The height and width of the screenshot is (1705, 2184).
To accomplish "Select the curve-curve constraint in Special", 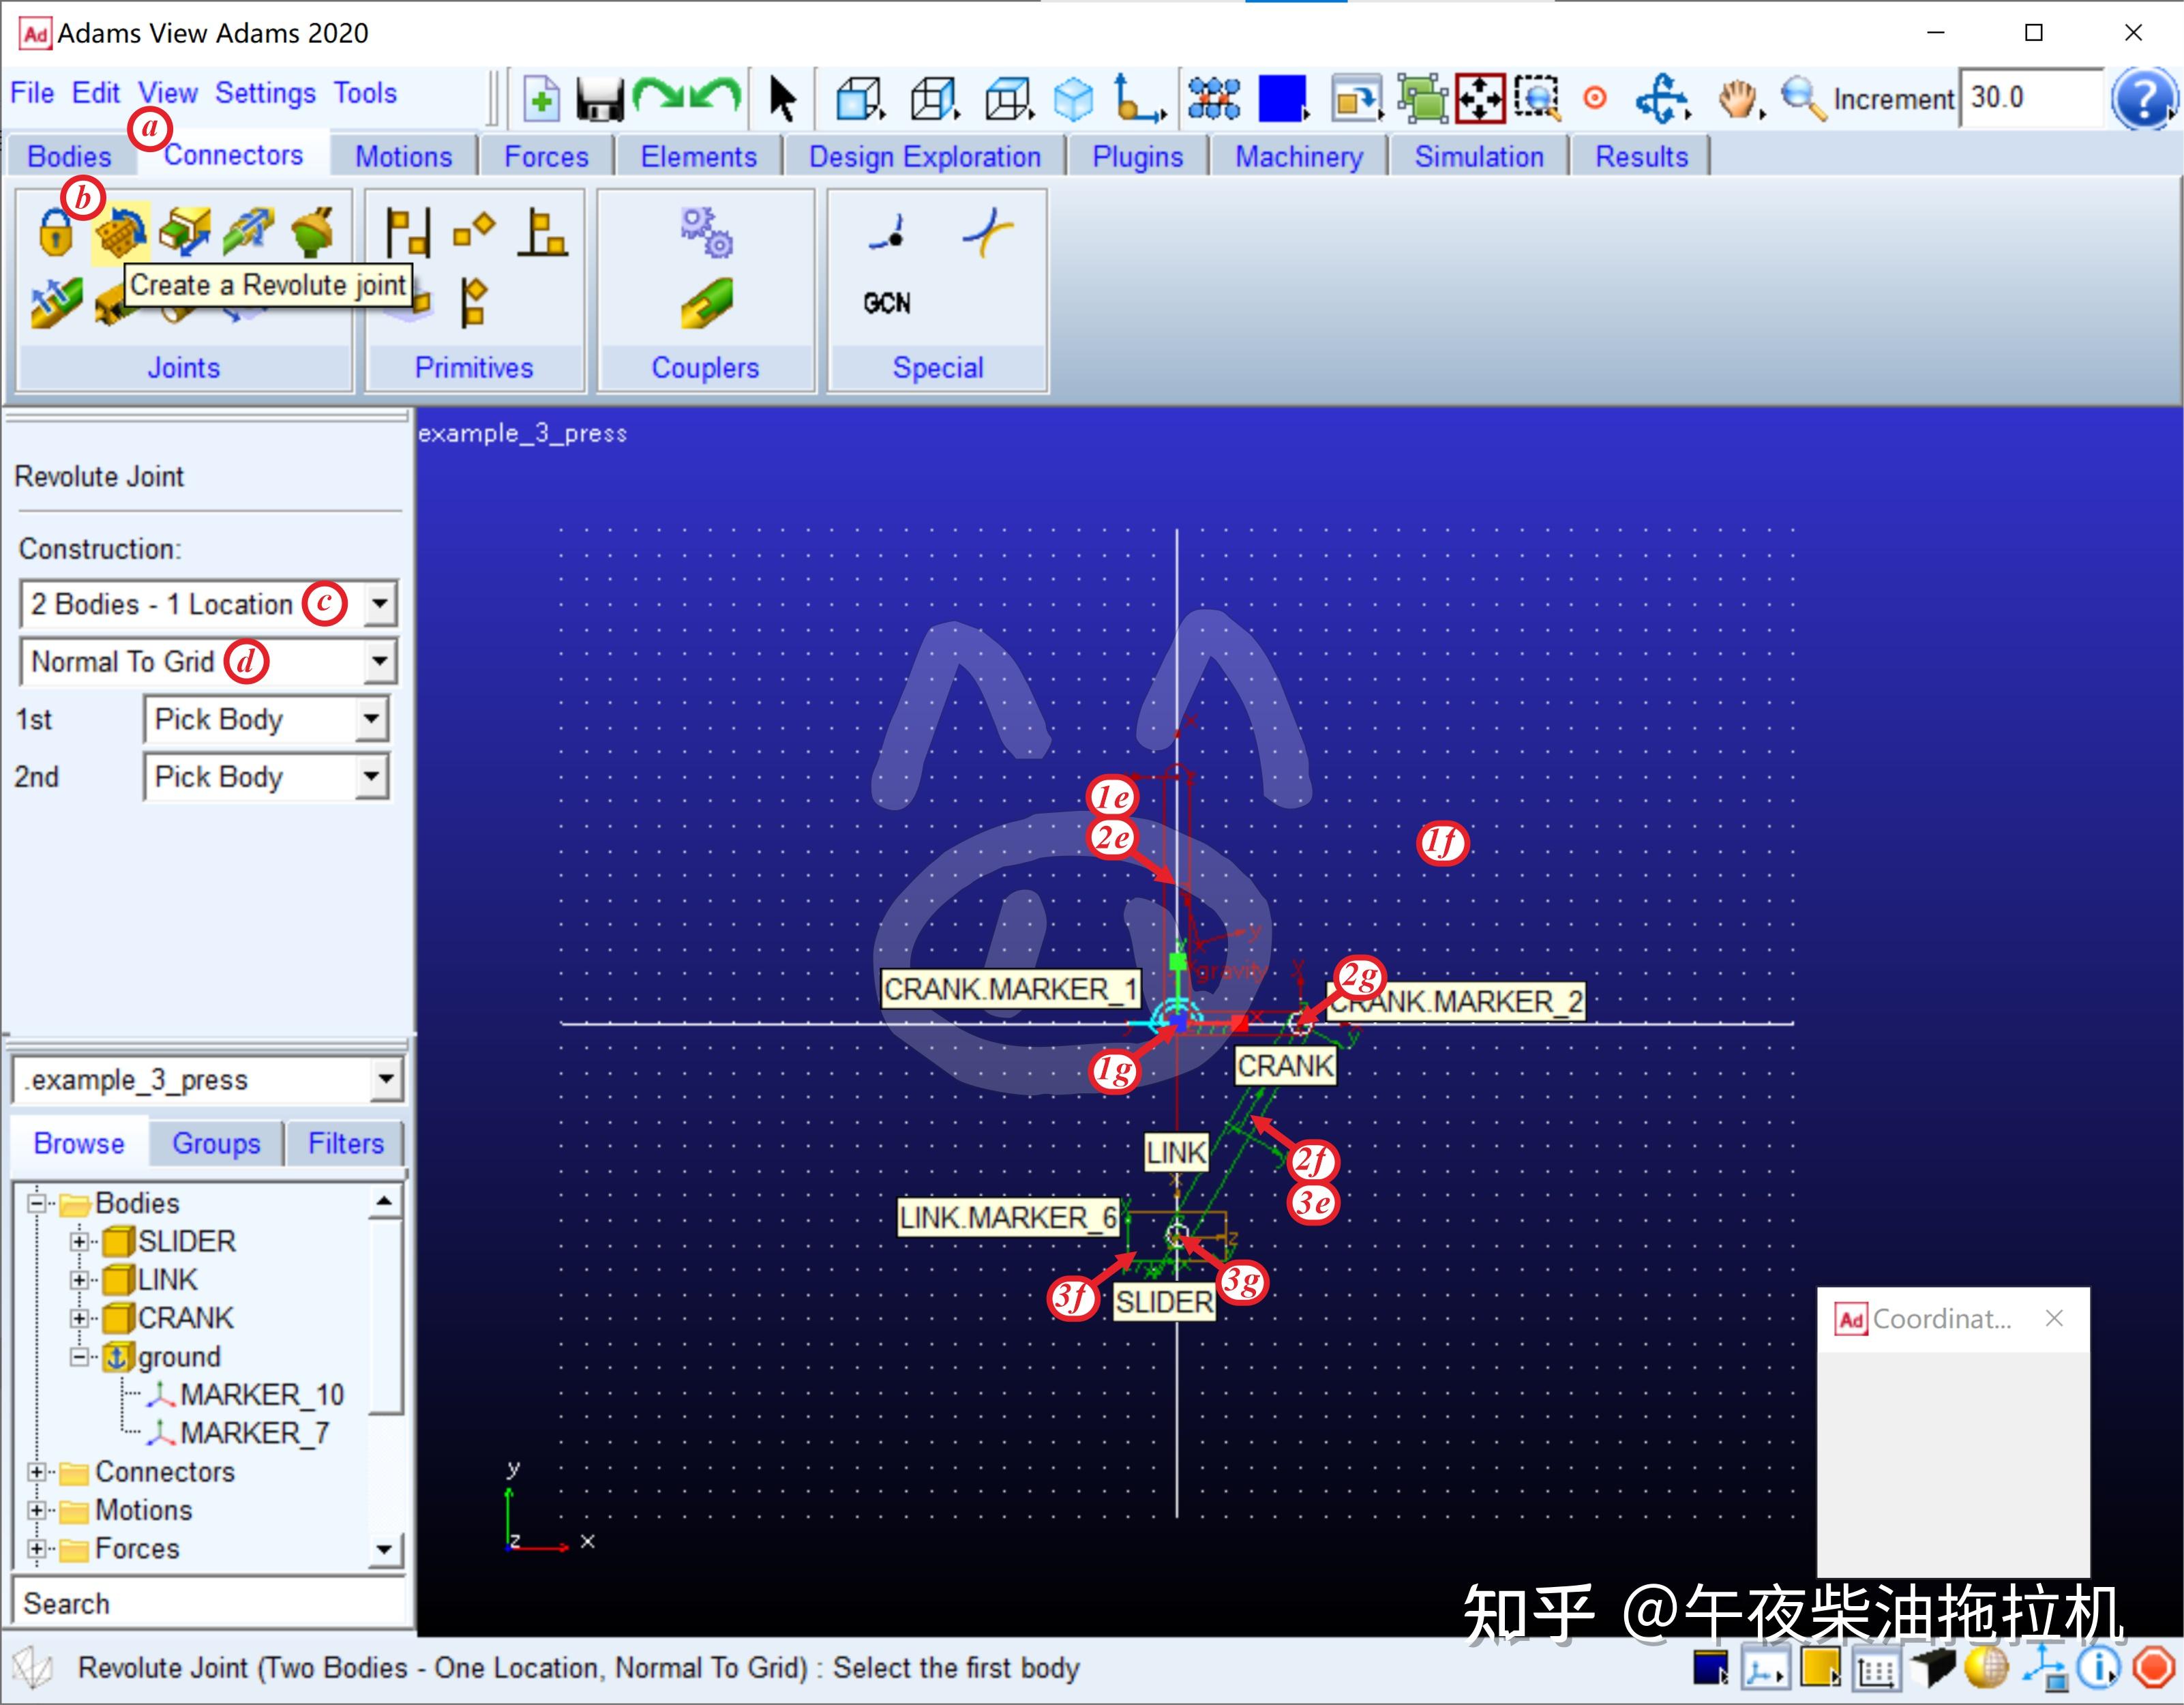I will click(987, 232).
